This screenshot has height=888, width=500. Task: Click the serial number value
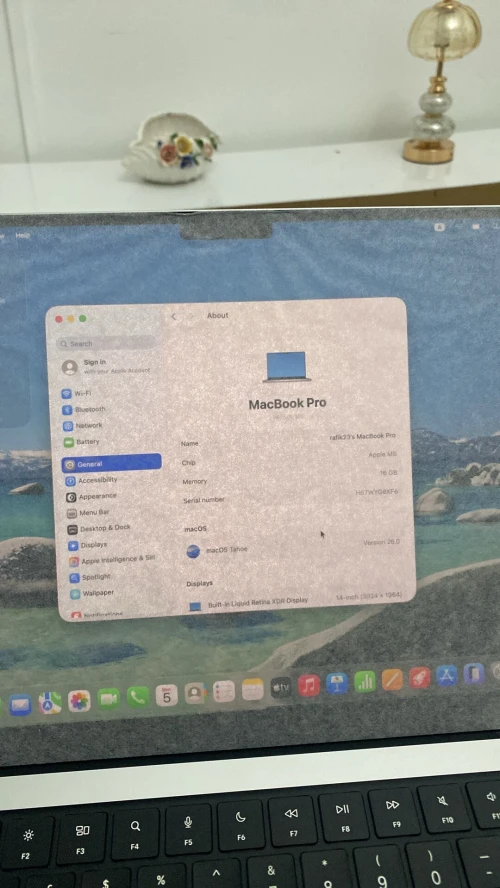click(377, 492)
